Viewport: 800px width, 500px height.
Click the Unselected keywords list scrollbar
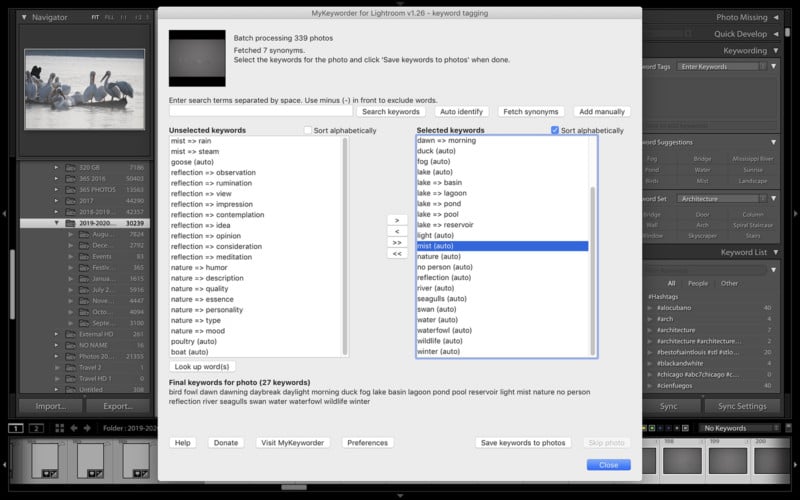(345, 246)
